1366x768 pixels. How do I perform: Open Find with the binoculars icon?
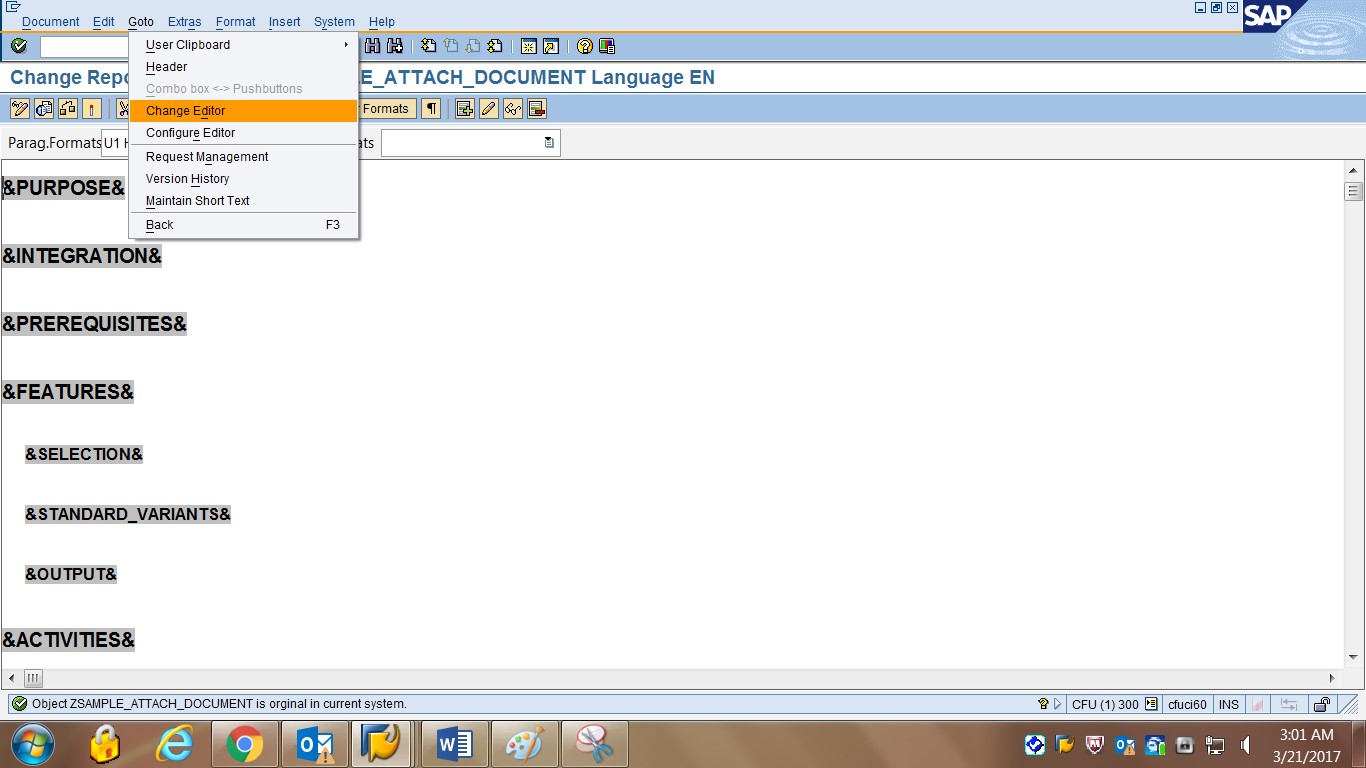[371, 46]
